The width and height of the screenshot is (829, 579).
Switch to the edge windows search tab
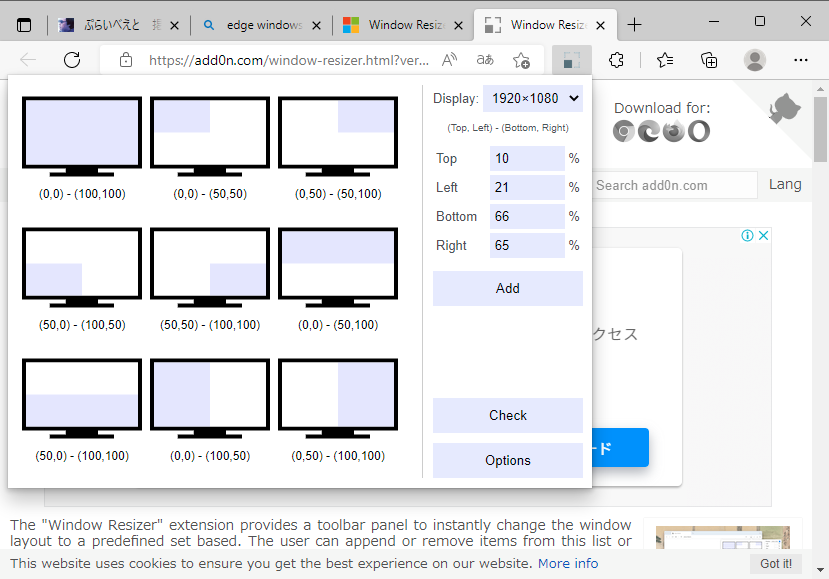pos(256,25)
